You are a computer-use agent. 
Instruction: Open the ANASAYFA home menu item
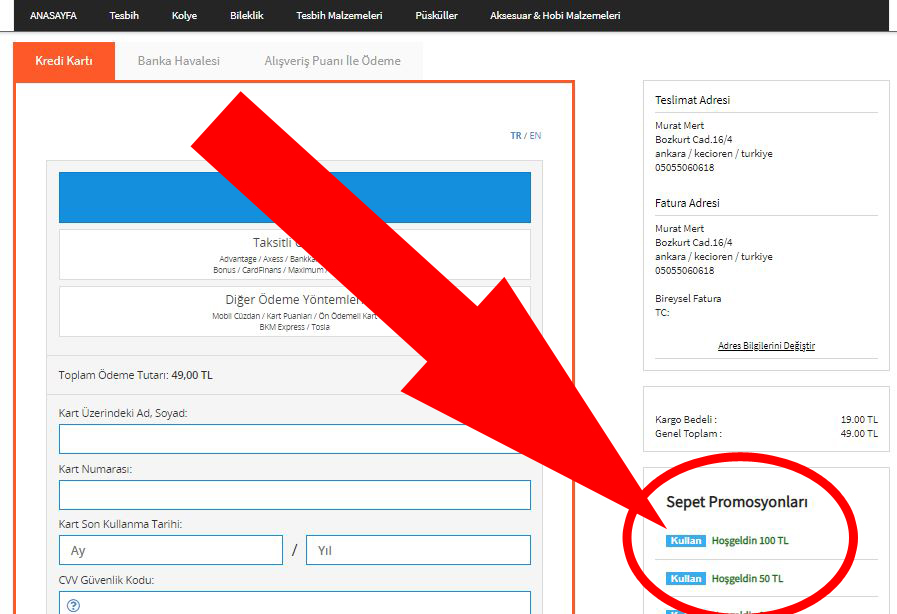(x=54, y=16)
